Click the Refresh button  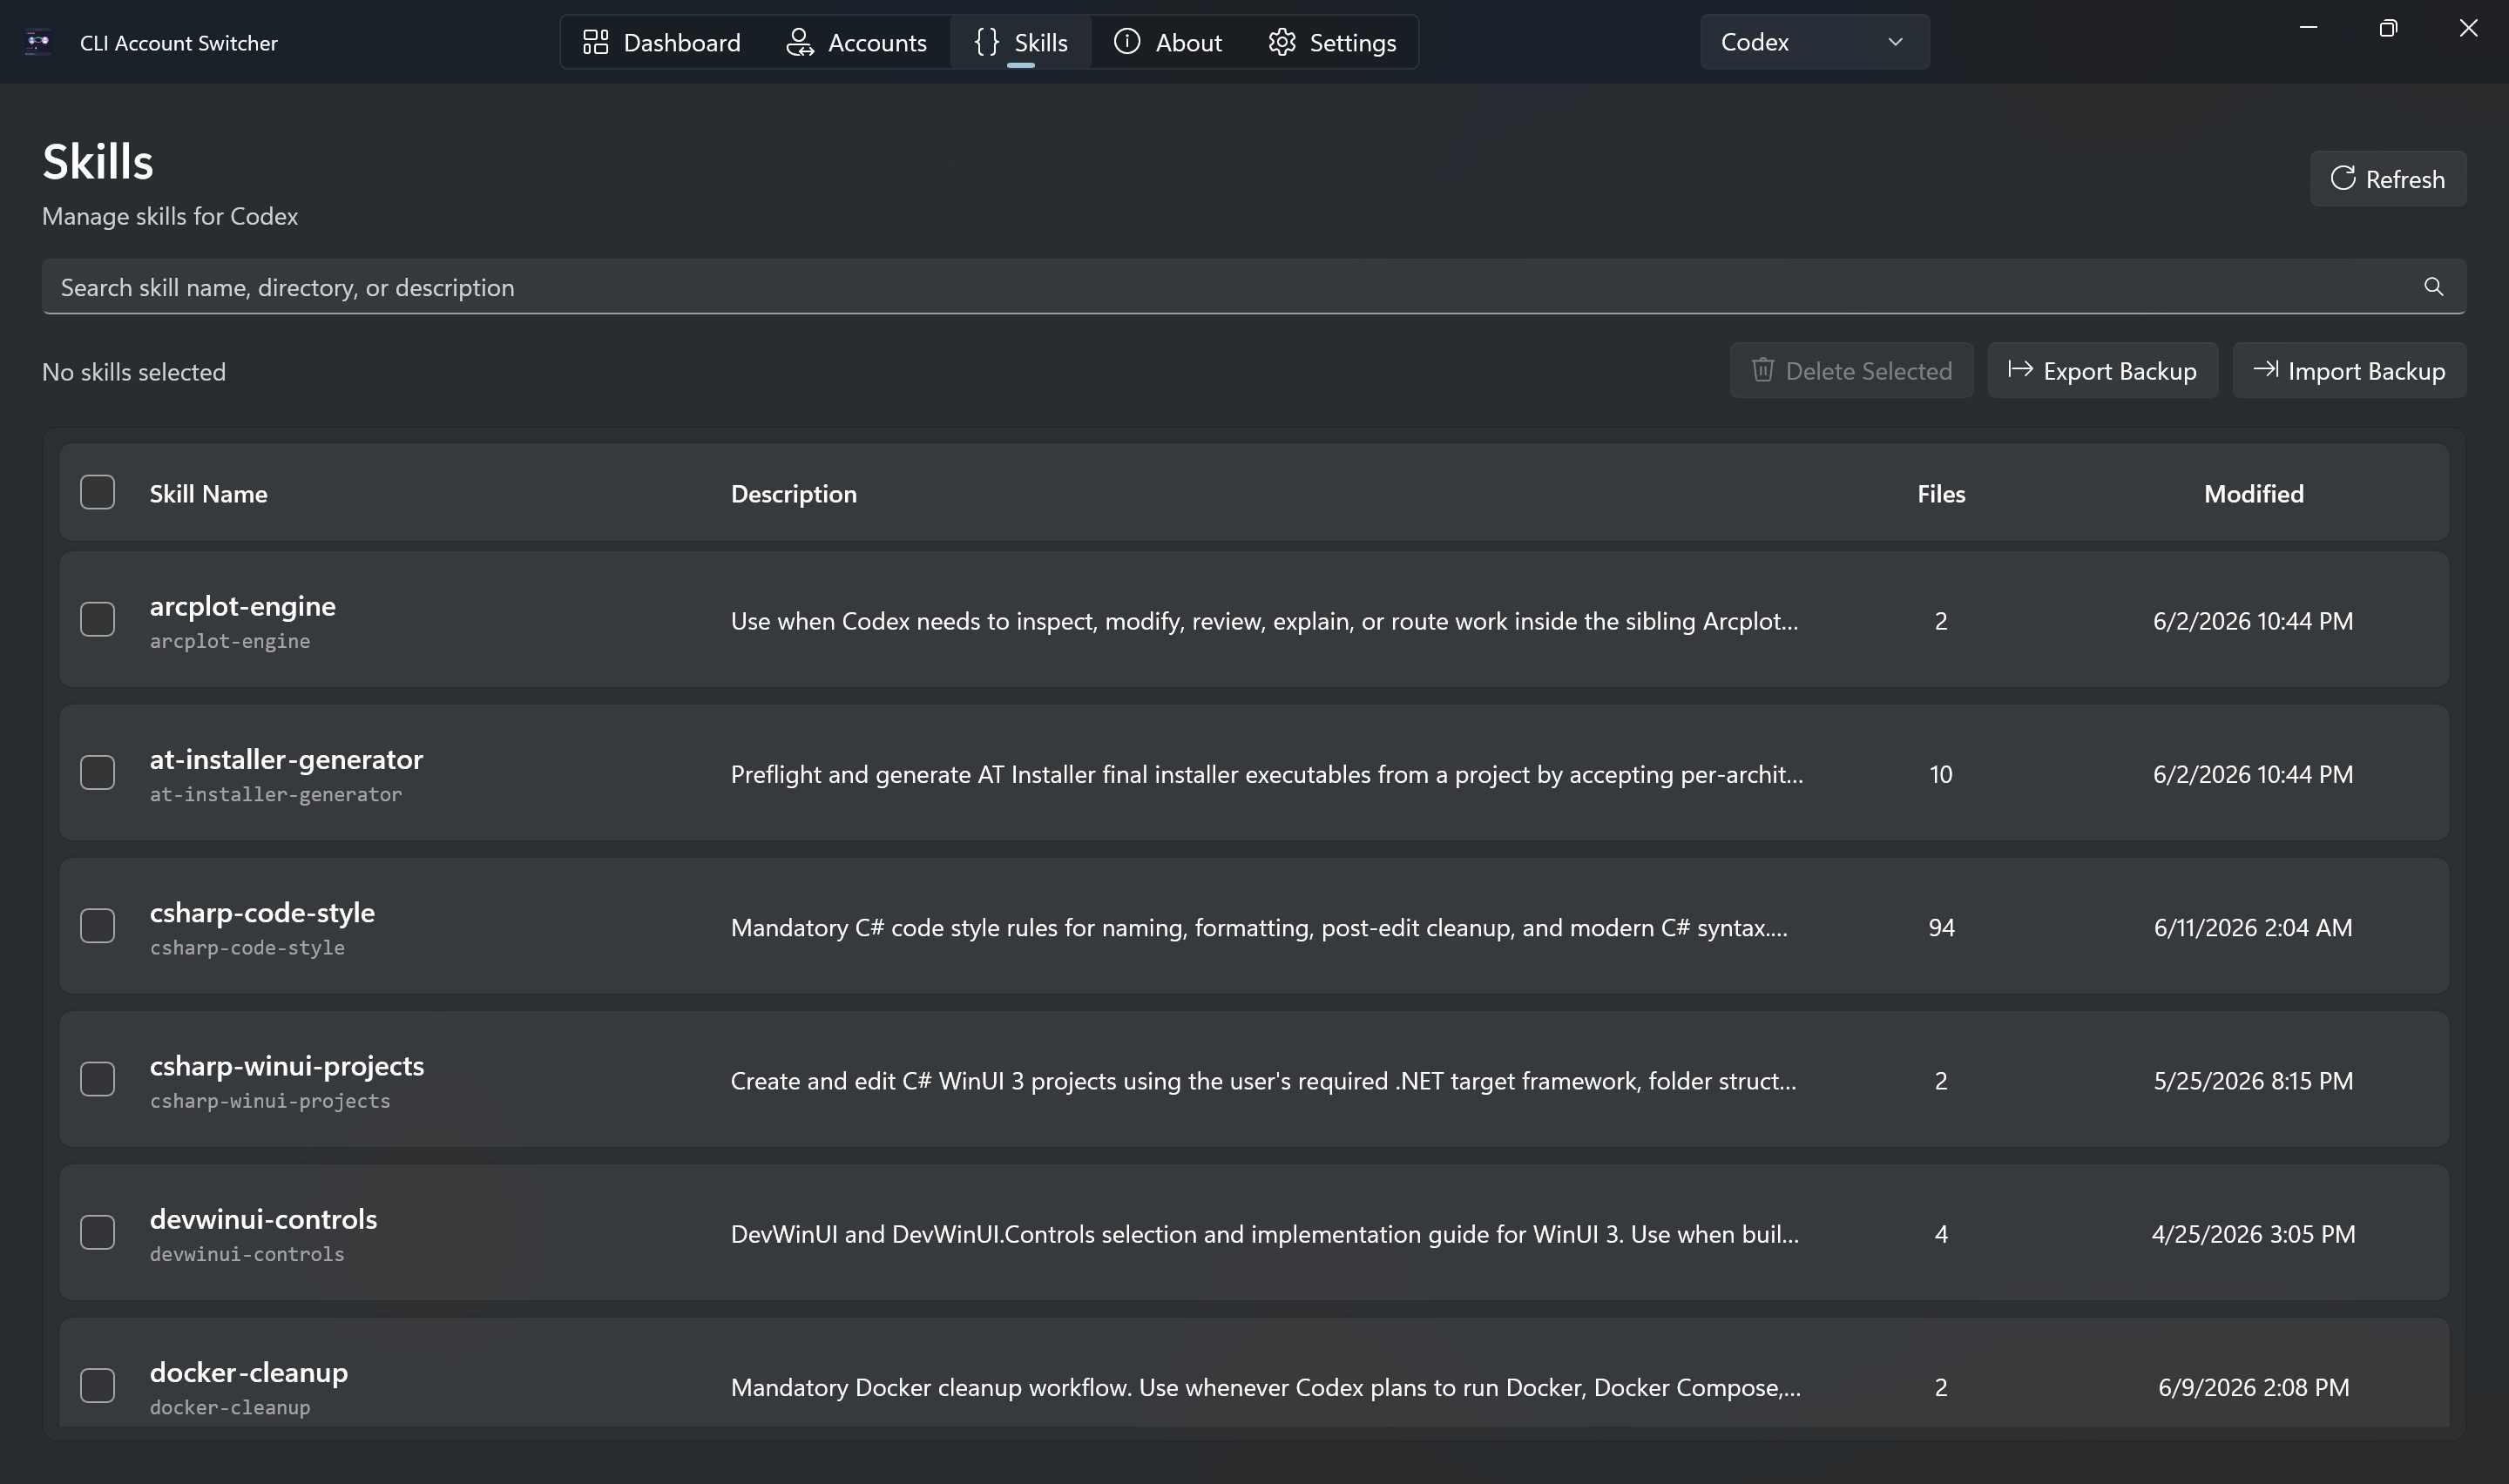coord(2387,179)
